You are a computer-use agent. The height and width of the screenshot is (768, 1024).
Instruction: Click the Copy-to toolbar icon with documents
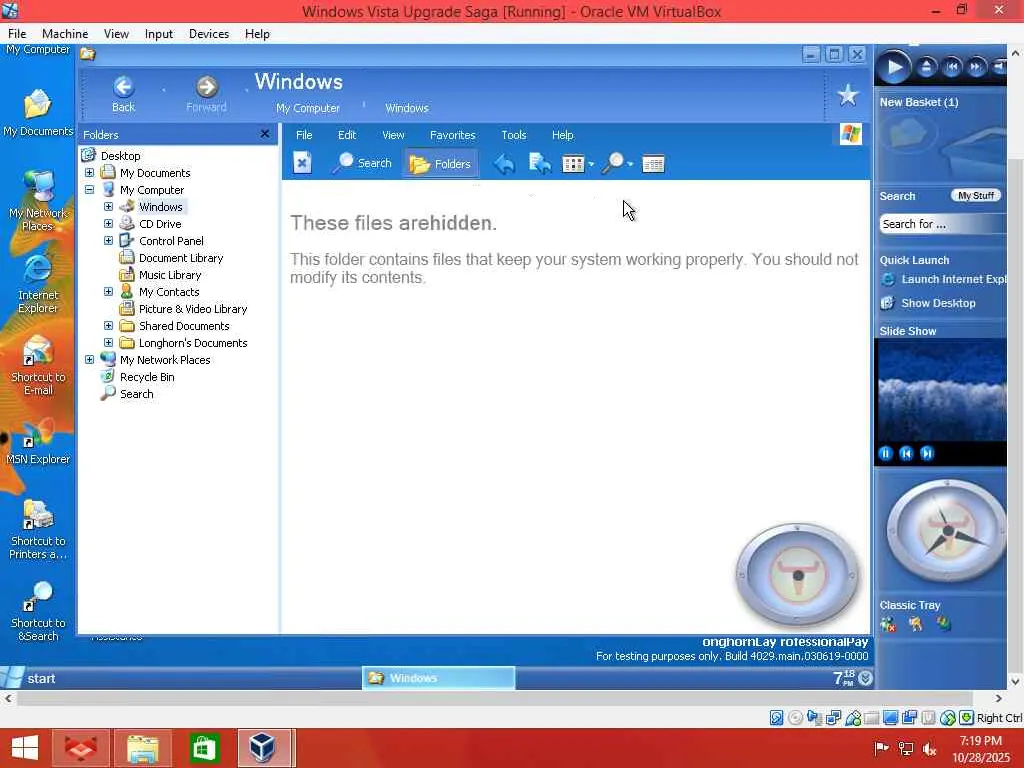pyautogui.click(x=539, y=164)
